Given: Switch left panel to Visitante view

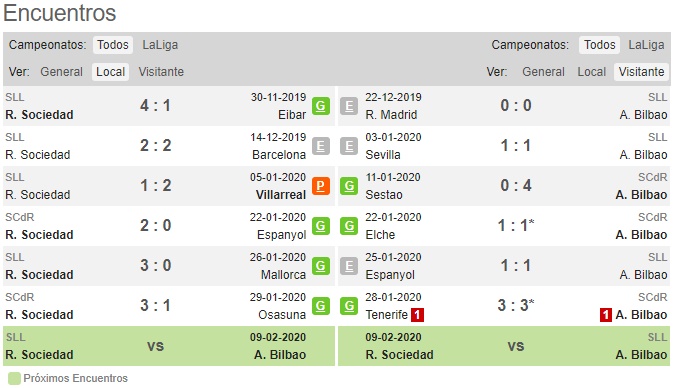Looking at the screenshot, I should pyautogui.click(x=161, y=72).
